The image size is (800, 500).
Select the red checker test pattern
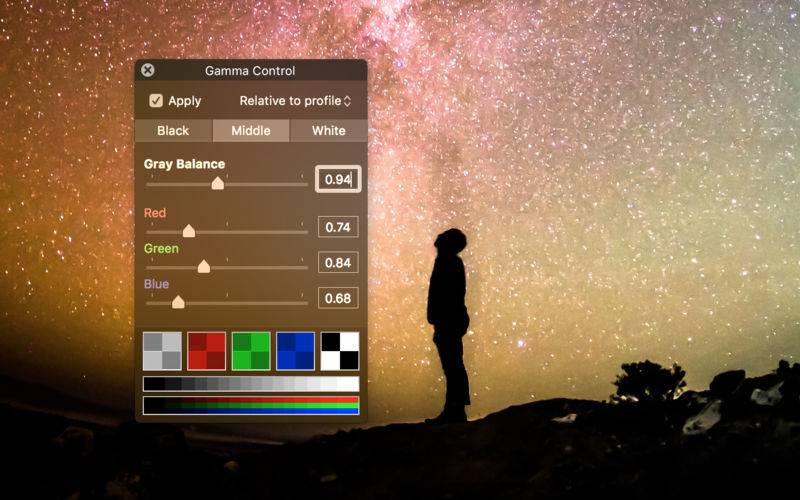click(207, 351)
